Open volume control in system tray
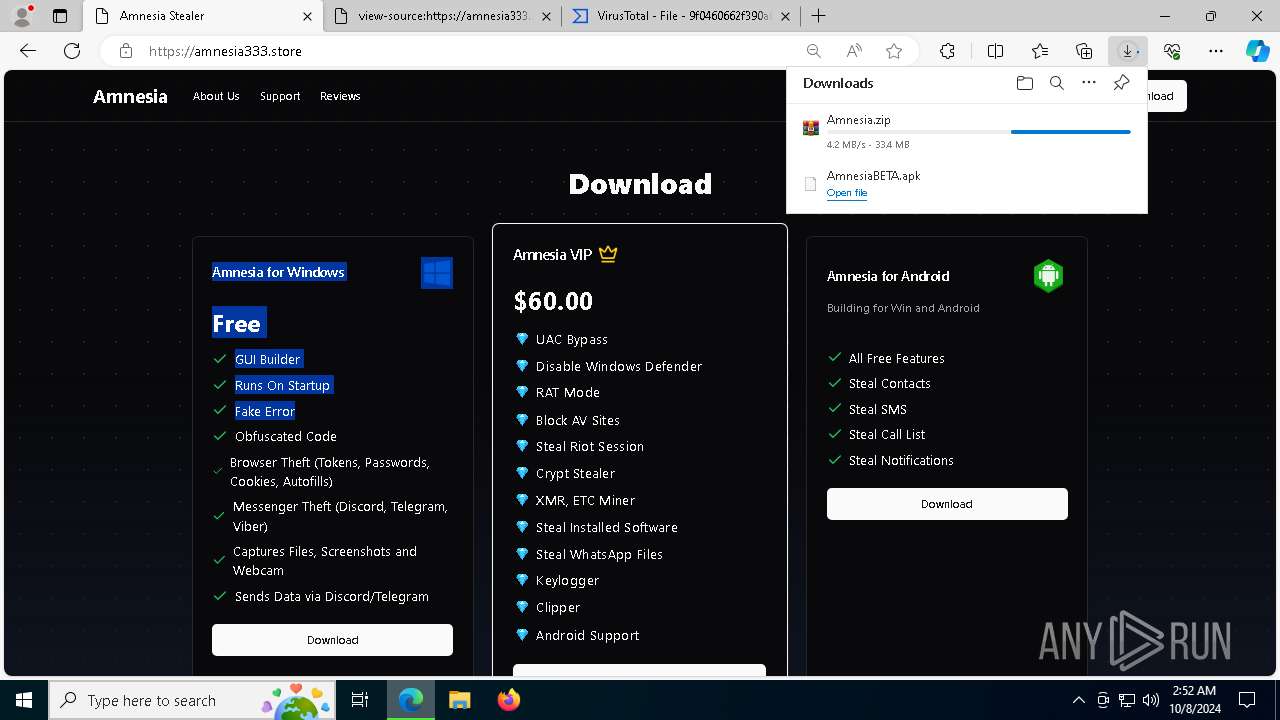Viewport: 1280px width, 720px height. coord(1151,700)
